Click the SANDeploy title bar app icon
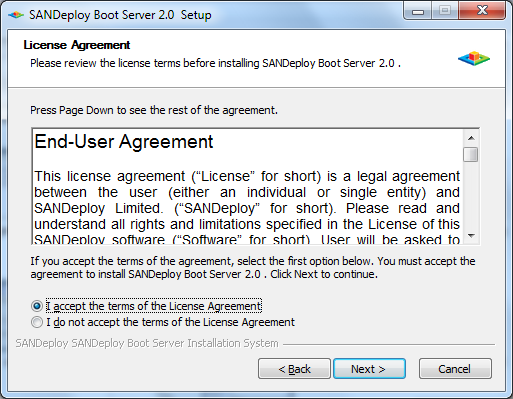513x399 pixels. coord(16,15)
